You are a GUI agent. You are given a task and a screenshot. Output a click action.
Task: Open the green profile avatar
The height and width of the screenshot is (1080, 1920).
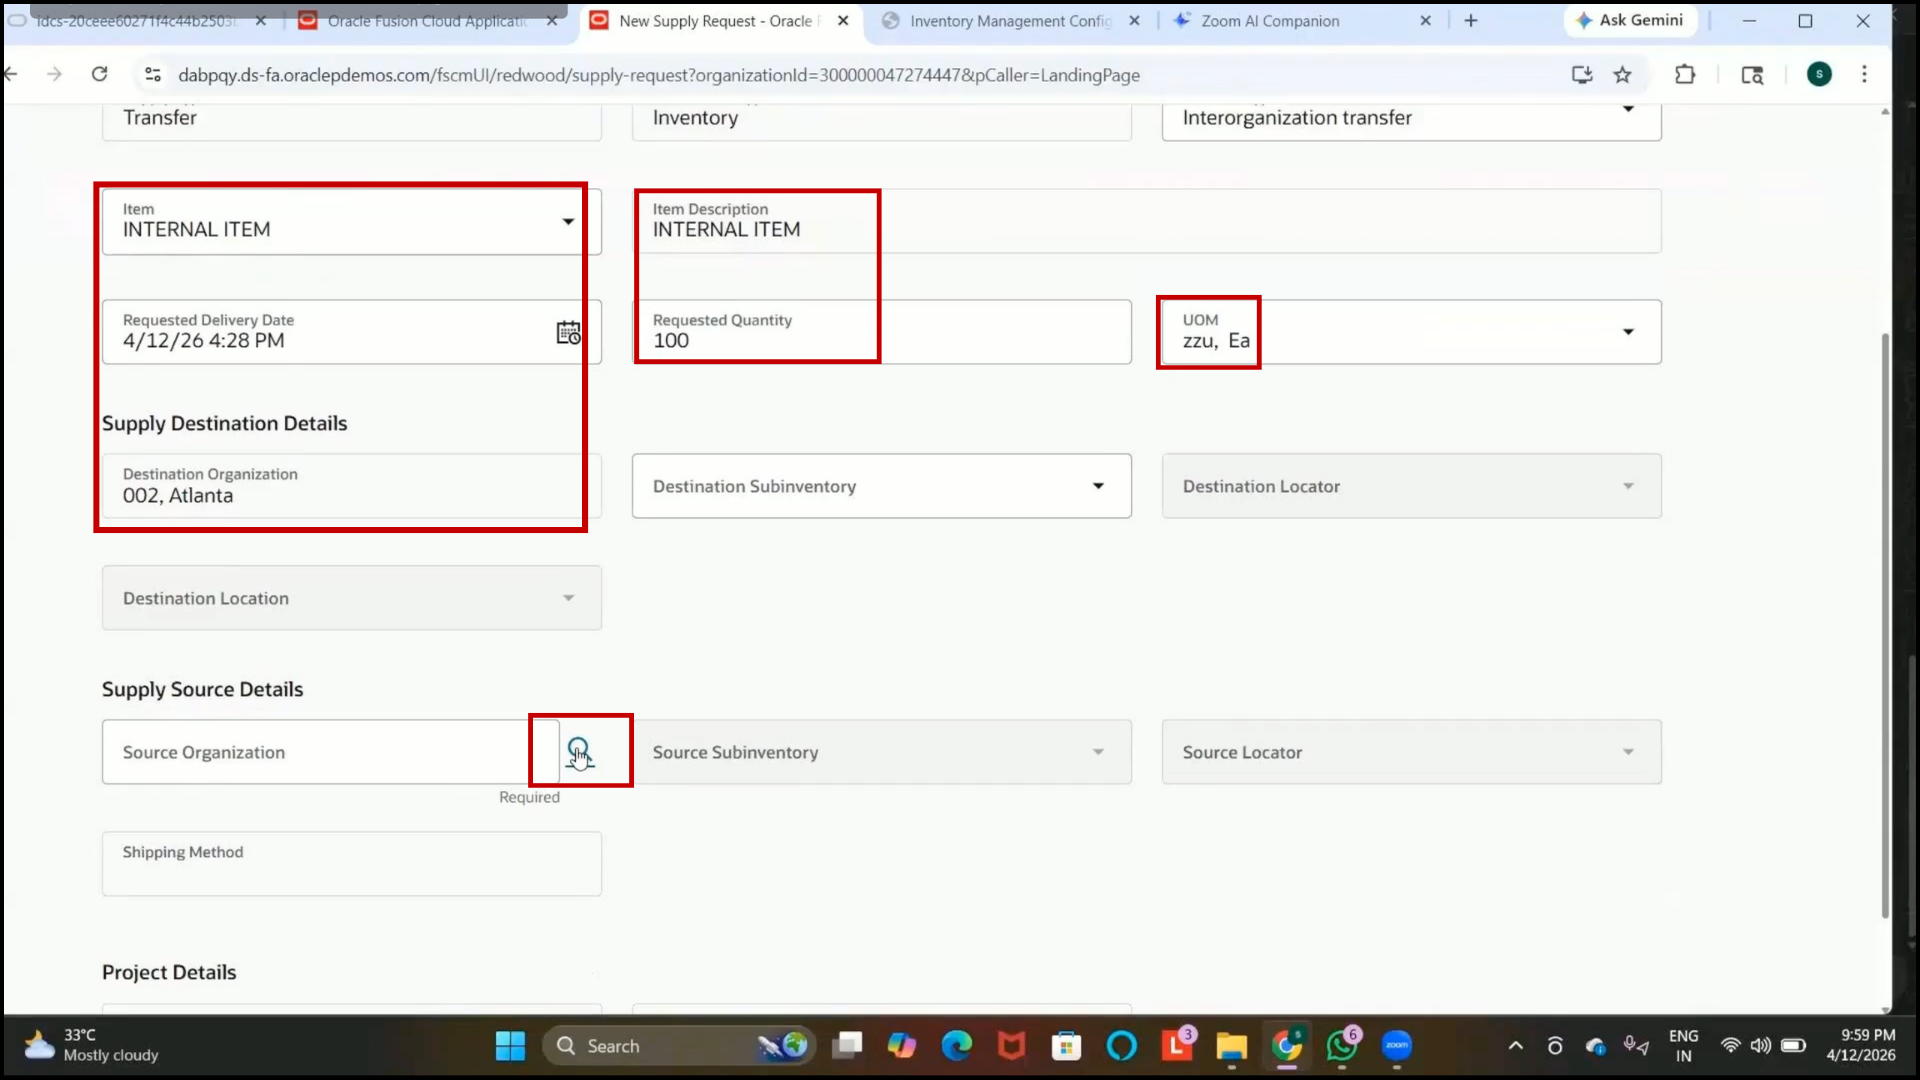[x=1819, y=74]
